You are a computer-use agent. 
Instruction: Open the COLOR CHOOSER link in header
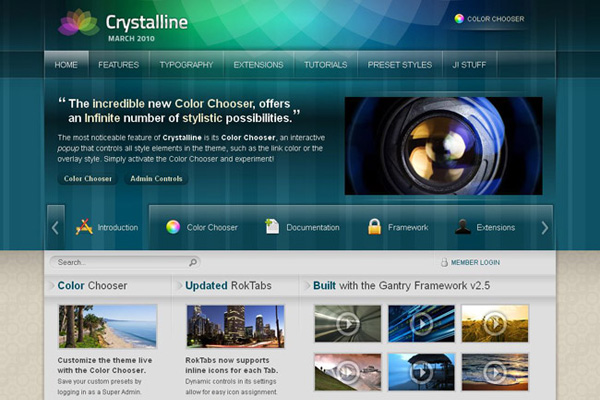click(x=496, y=19)
